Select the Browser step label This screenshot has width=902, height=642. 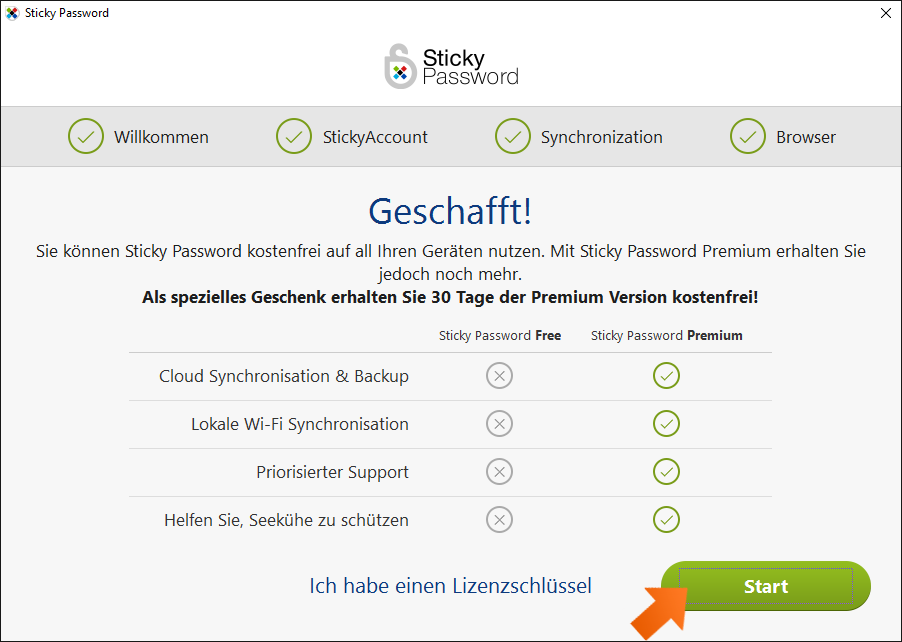point(806,137)
